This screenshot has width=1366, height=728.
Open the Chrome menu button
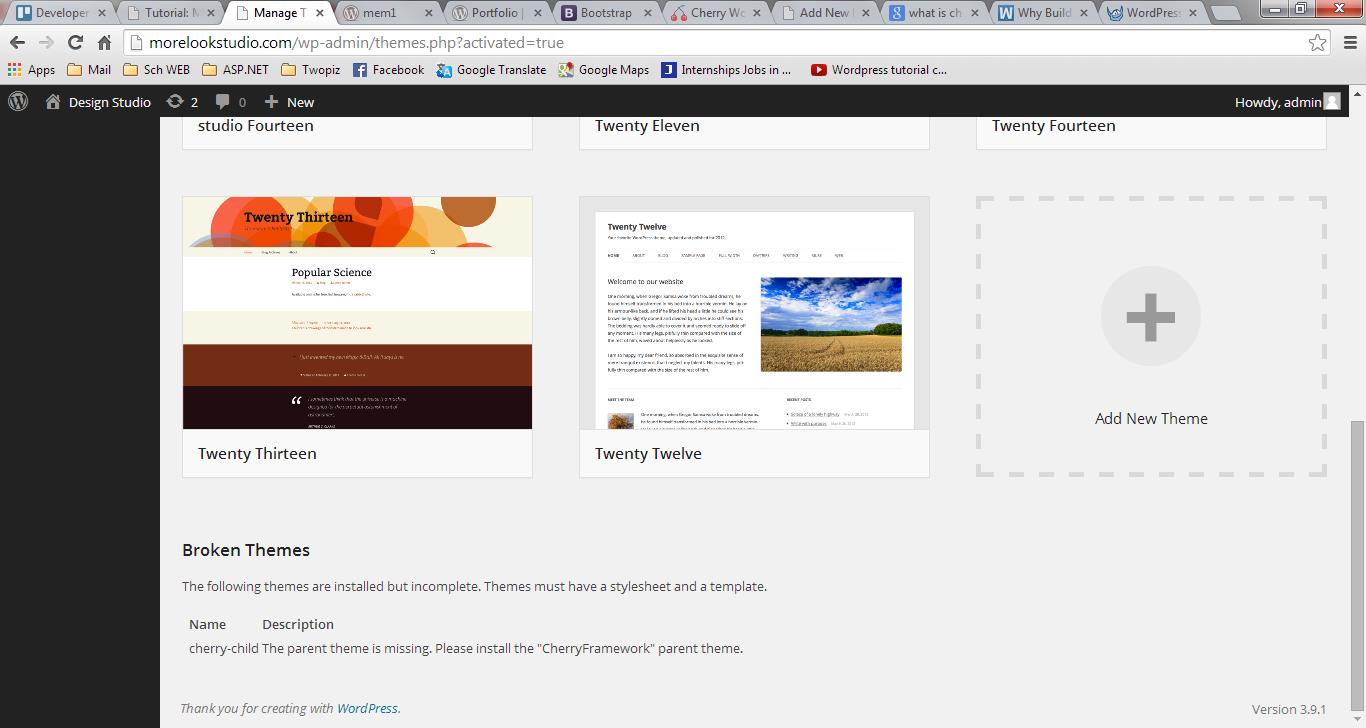click(1348, 43)
